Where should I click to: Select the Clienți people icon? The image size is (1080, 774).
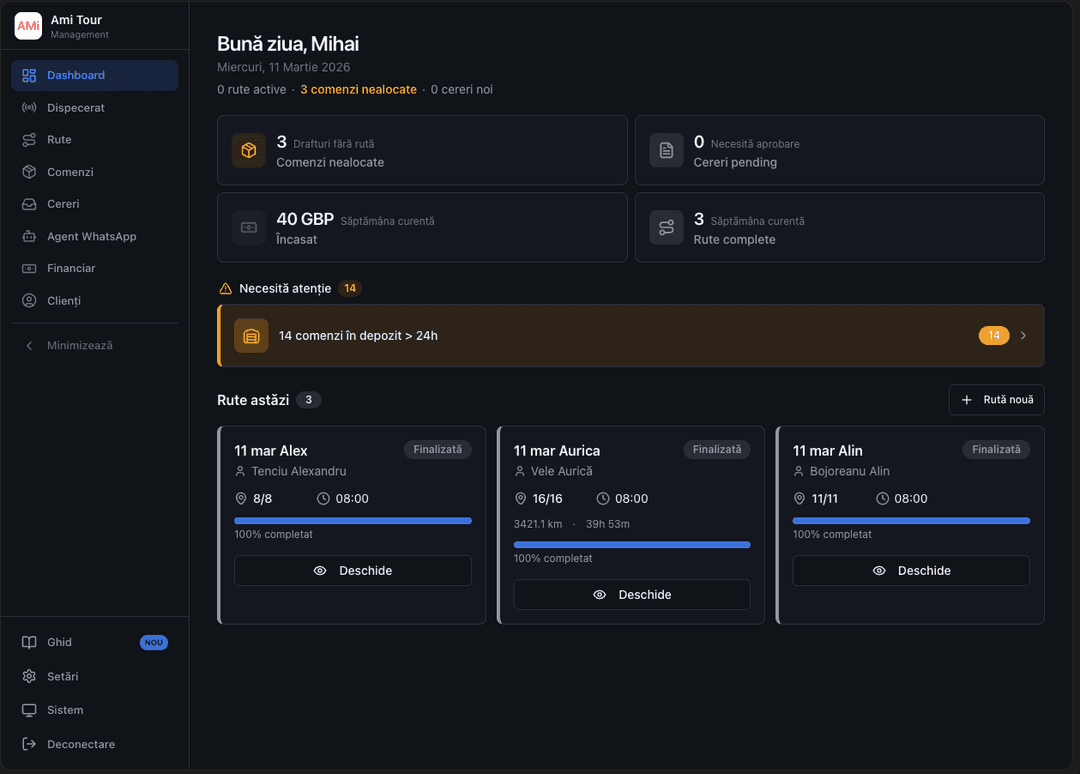pos(31,300)
